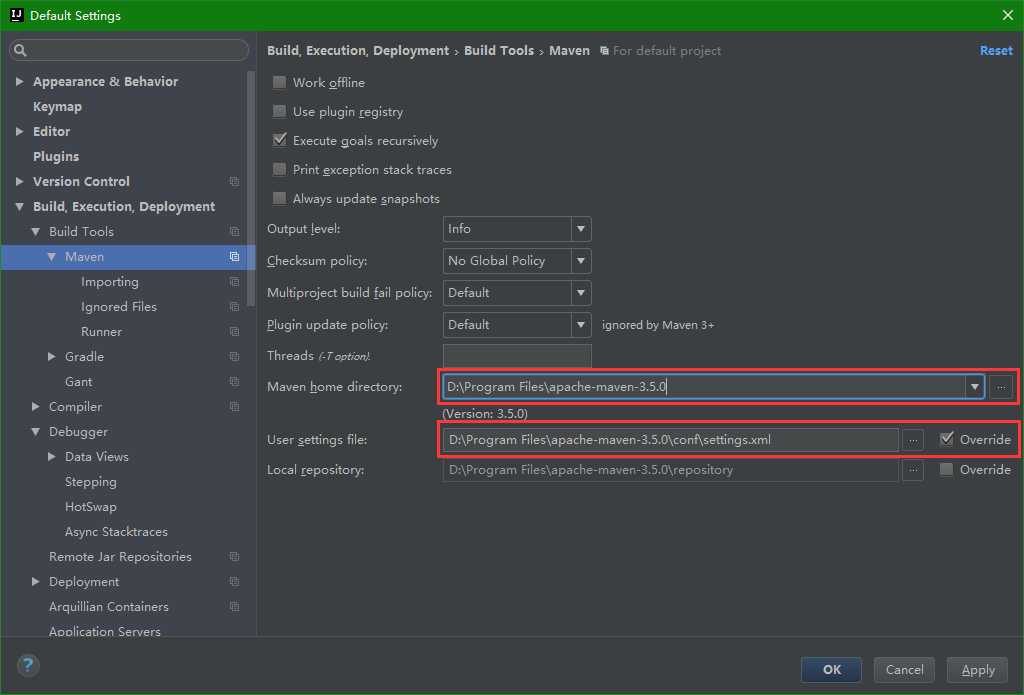Click project-level icon next to Arquillian Containers
This screenshot has width=1024, height=695.
click(x=234, y=607)
